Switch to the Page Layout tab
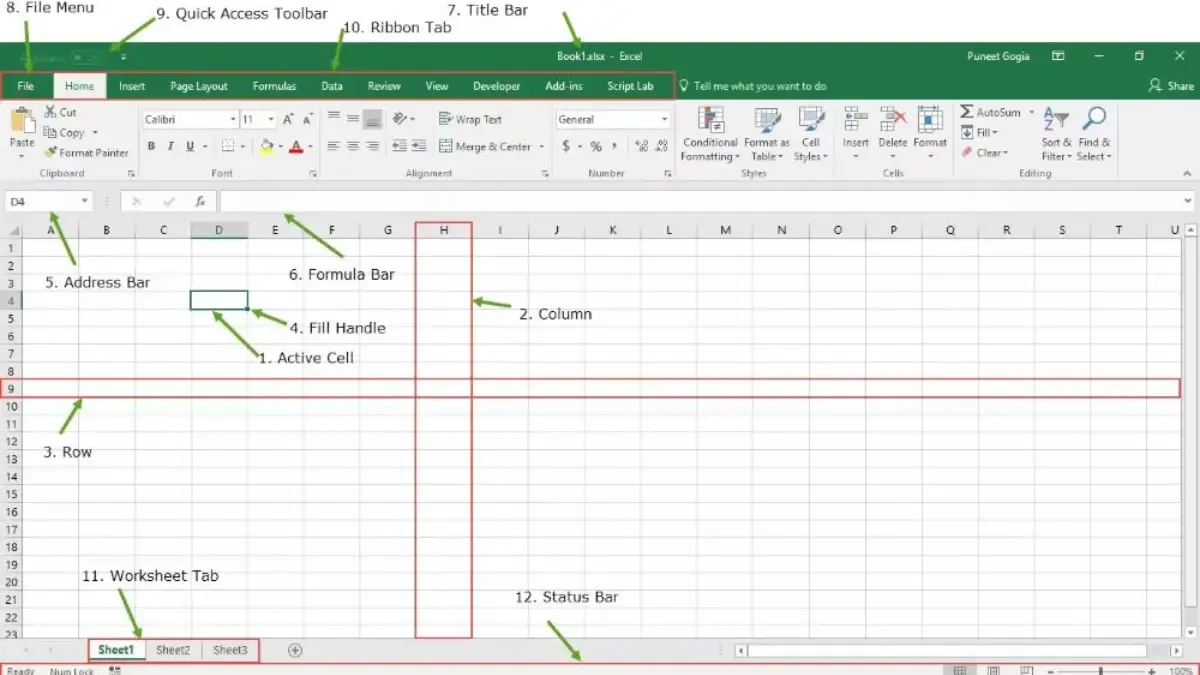The image size is (1200, 675). coord(198,86)
